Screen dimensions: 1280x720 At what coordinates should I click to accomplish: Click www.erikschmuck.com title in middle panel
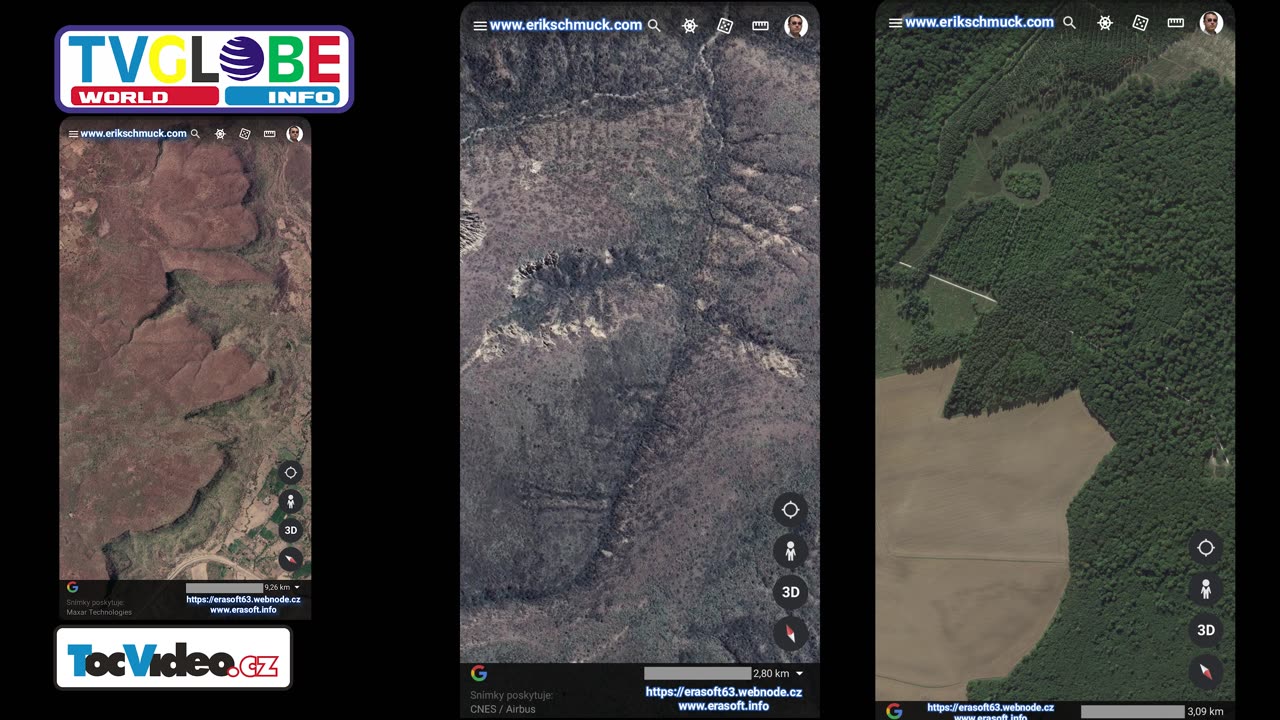pos(566,25)
